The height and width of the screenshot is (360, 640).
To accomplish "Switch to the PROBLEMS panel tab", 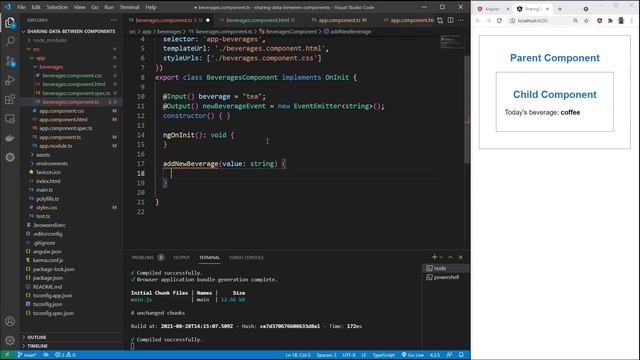I will [142, 258].
